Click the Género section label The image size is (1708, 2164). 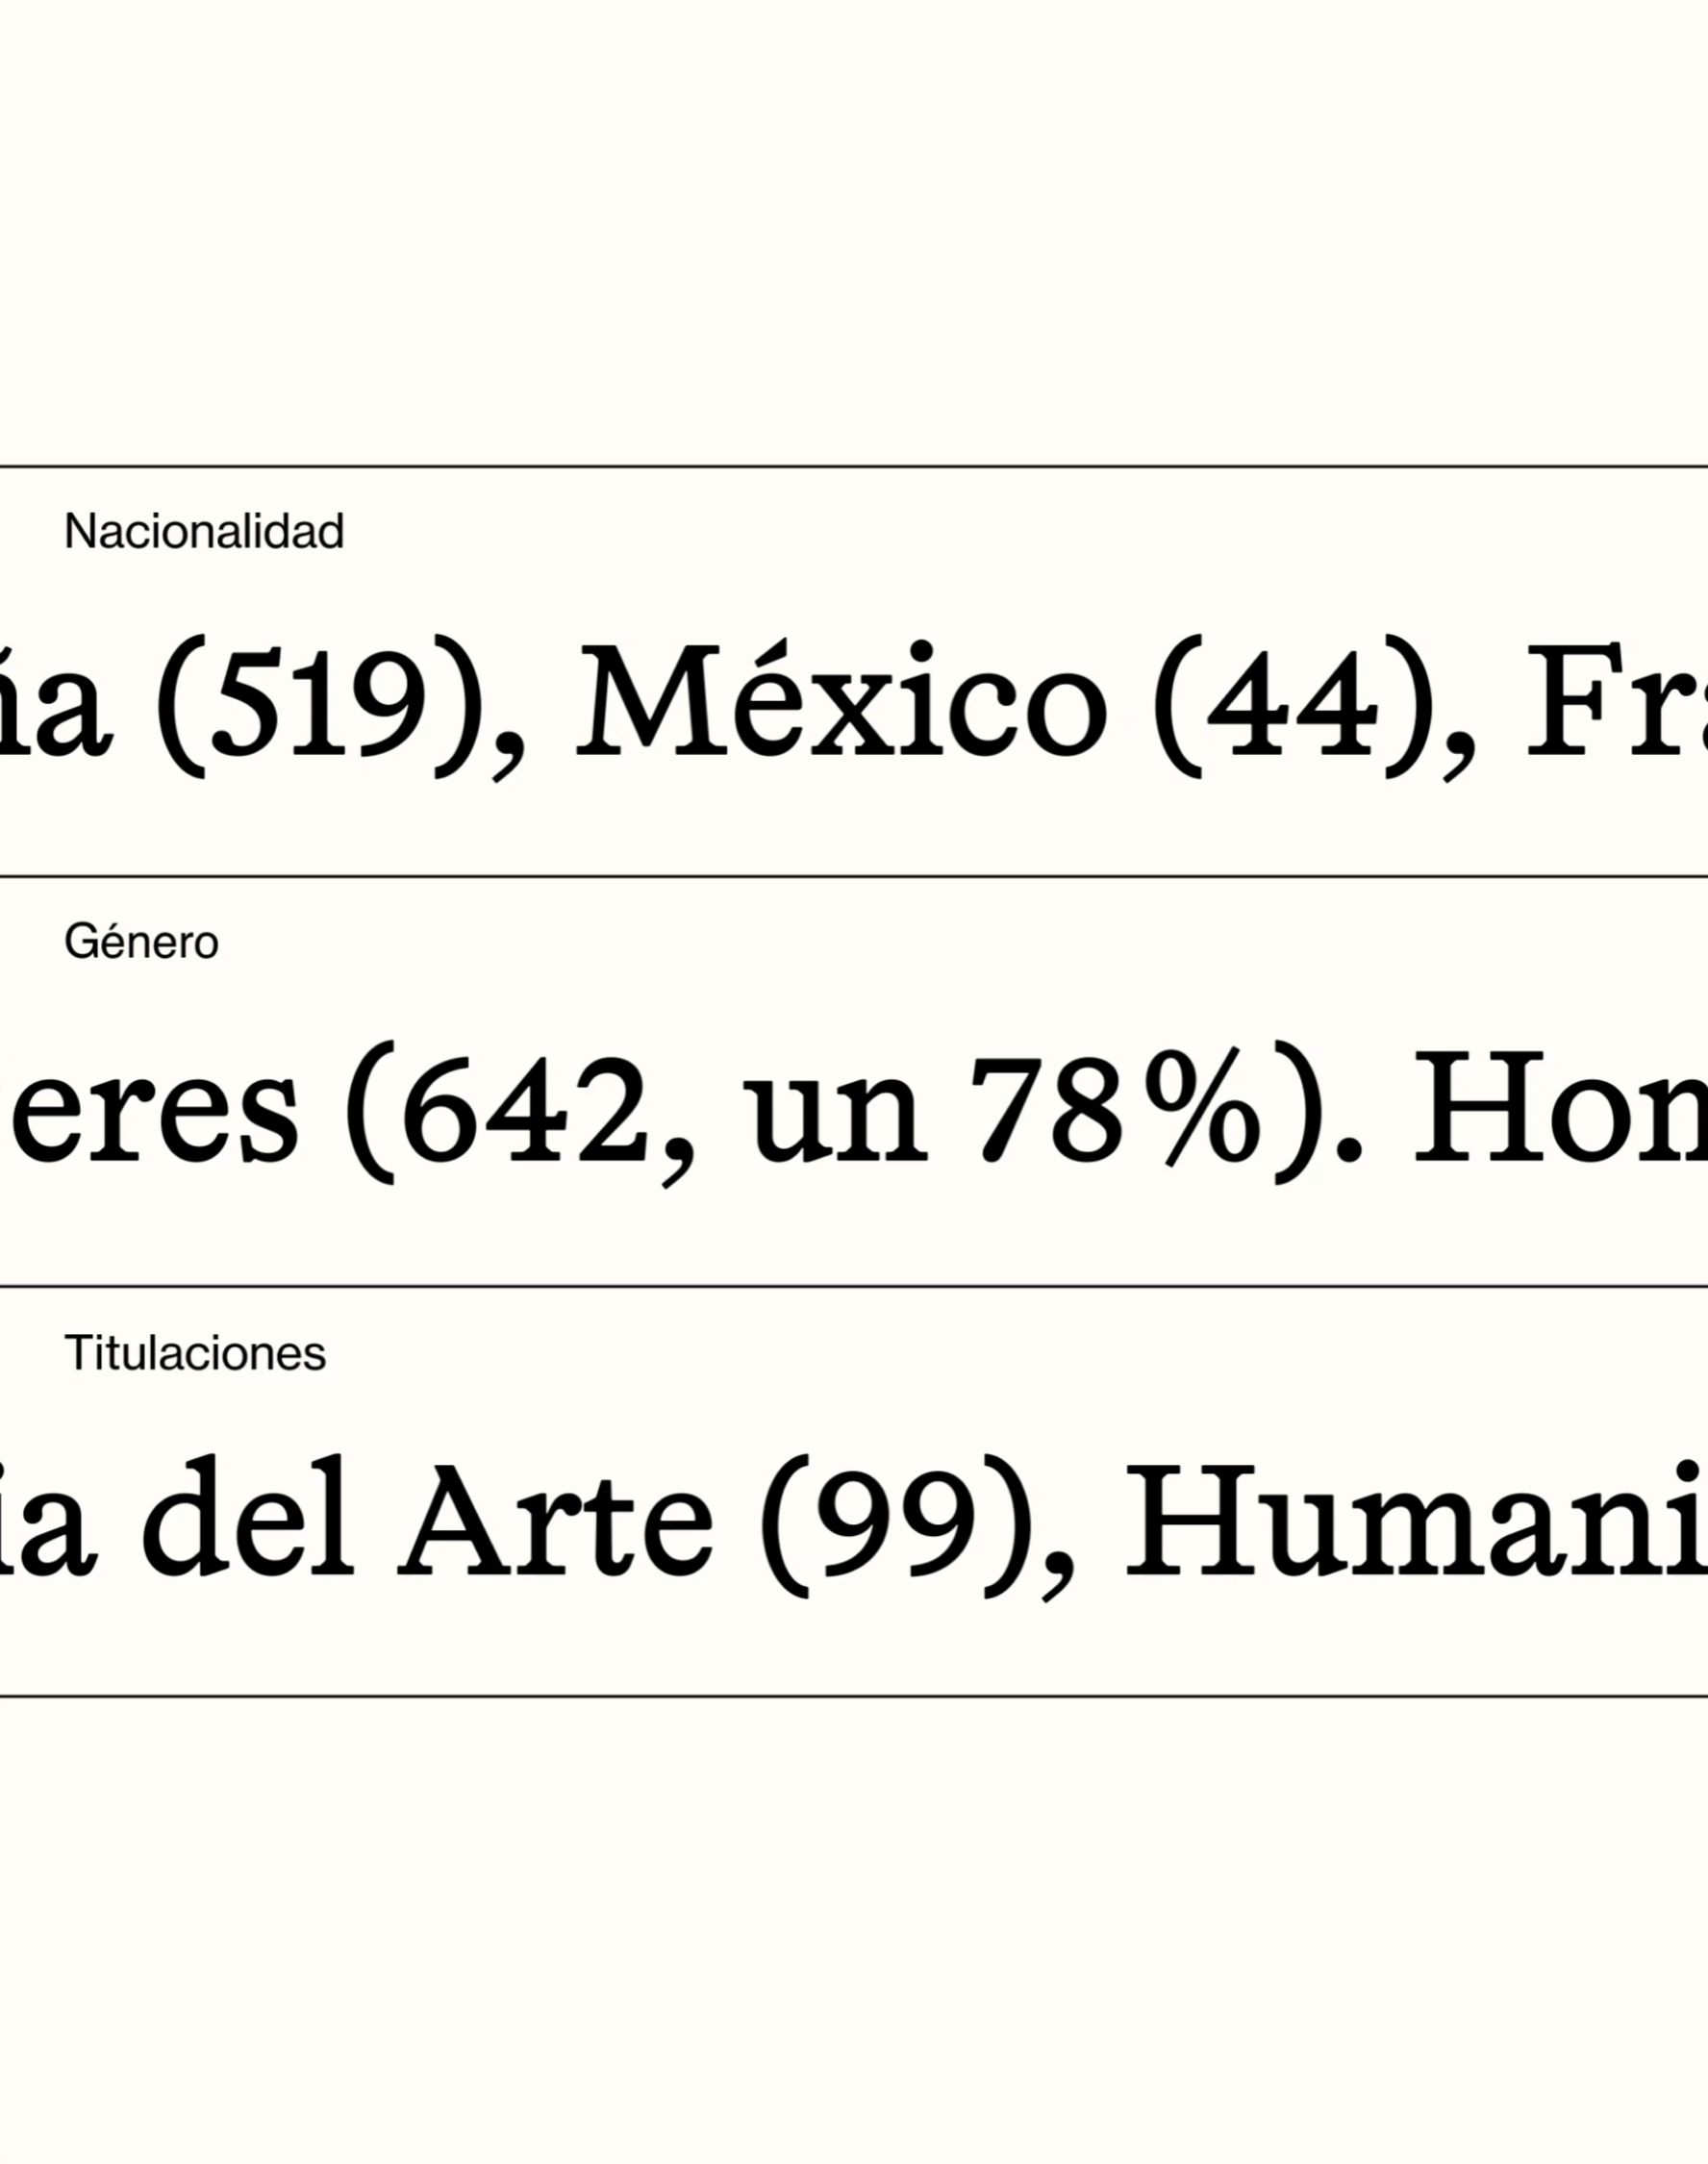pos(141,942)
